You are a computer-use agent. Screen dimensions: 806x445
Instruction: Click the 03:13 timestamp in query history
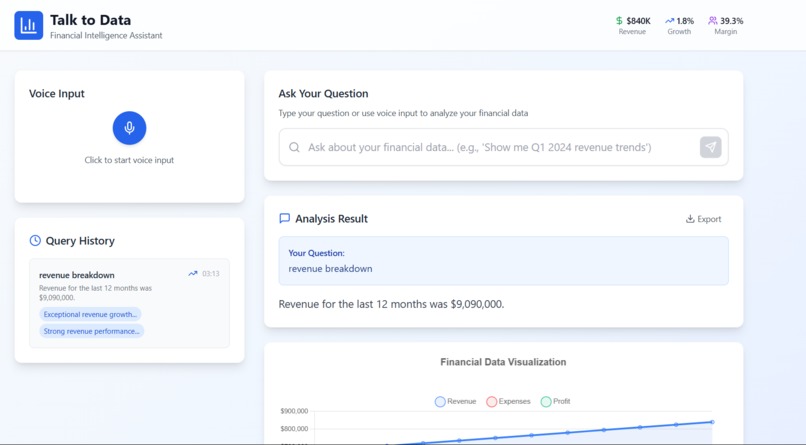(211, 273)
